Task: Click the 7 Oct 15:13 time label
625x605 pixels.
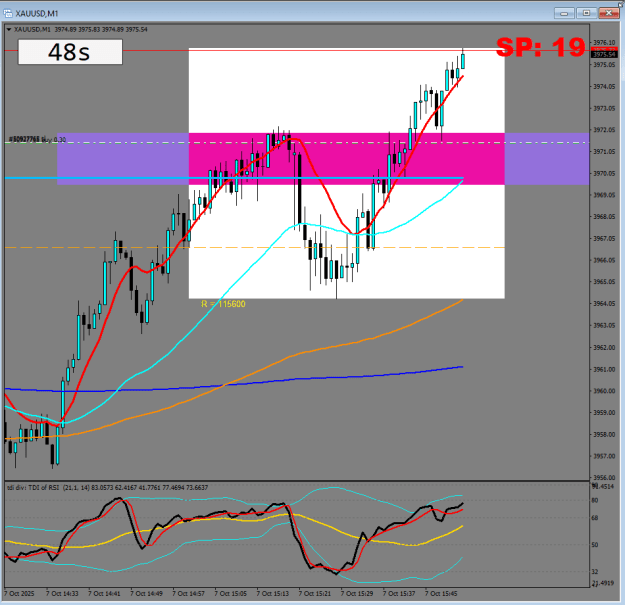Action: 273,593
